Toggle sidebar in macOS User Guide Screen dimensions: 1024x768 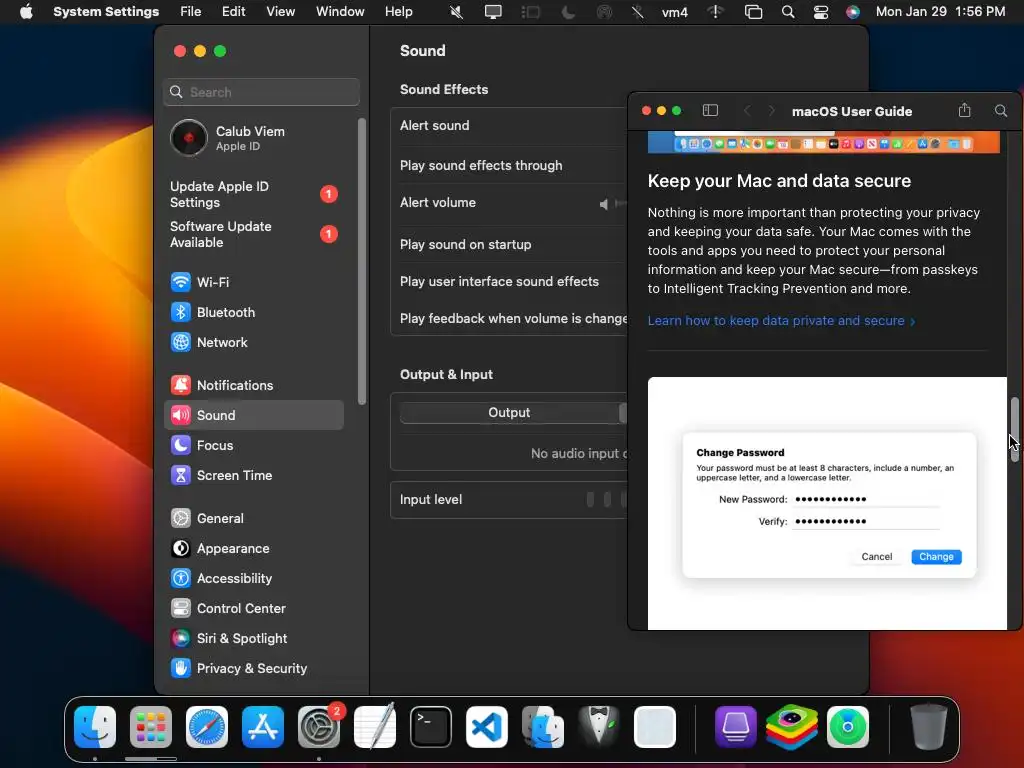(710, 111)
